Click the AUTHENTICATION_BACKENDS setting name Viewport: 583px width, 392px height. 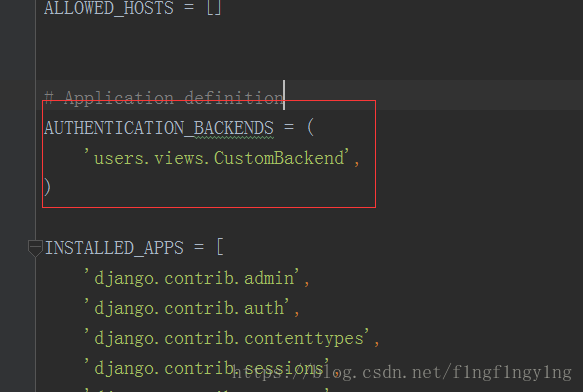[159, 128]
